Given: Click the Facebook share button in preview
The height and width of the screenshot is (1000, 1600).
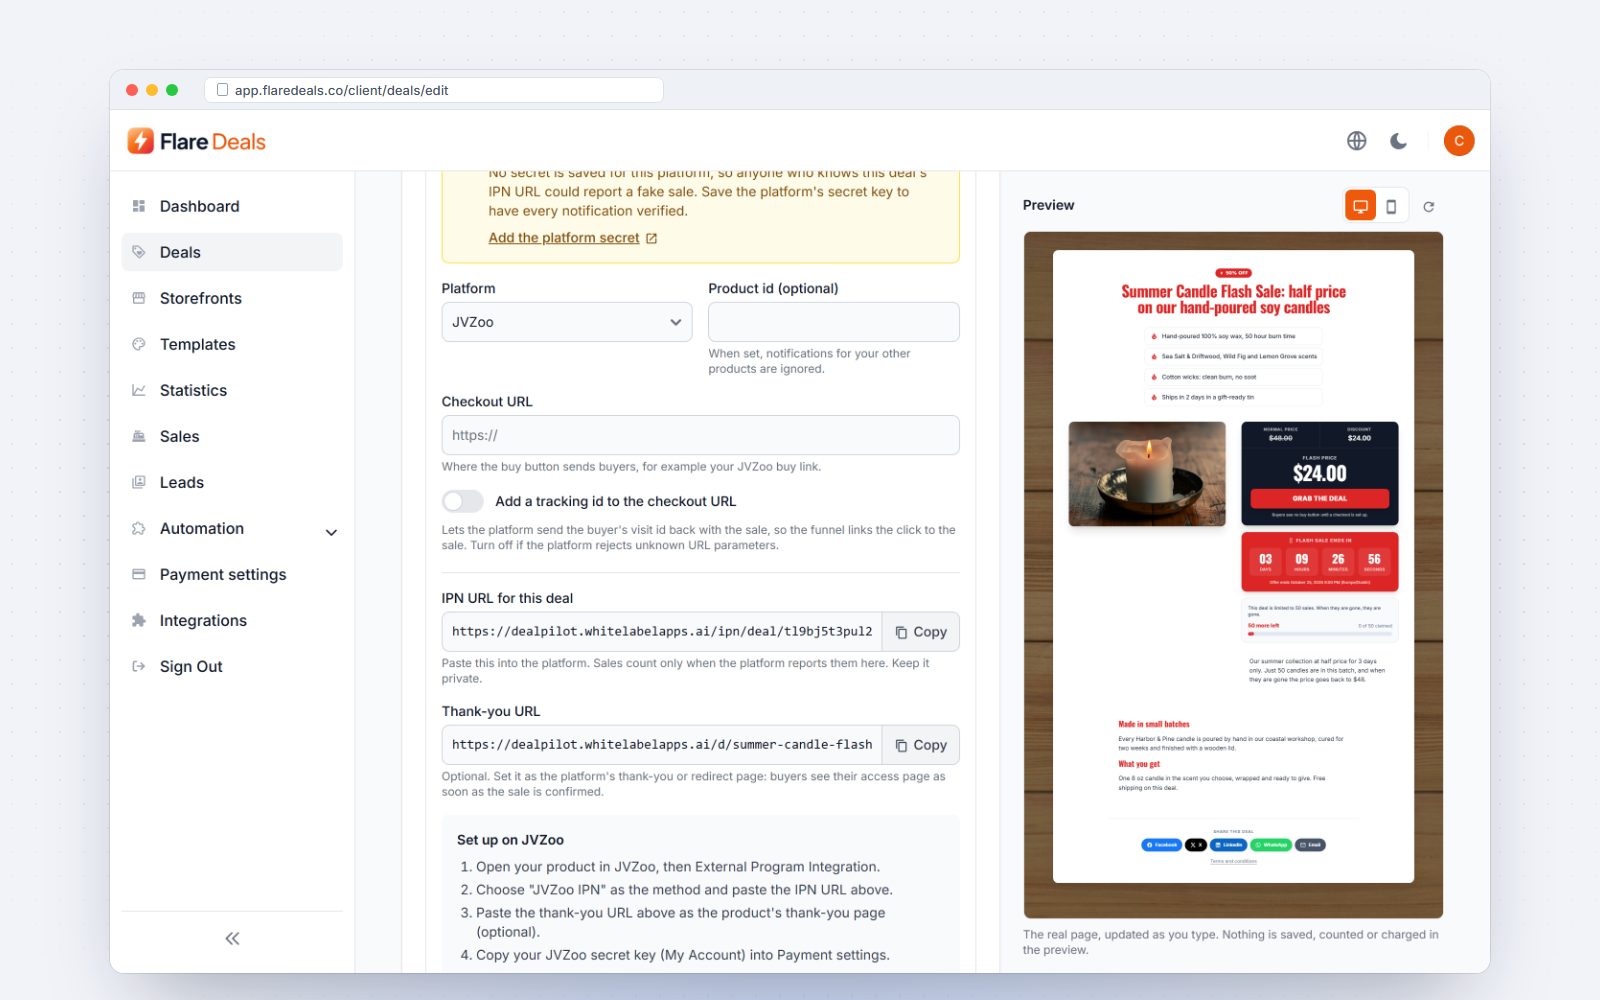Looking at the screenshot, I should 1161,845.
